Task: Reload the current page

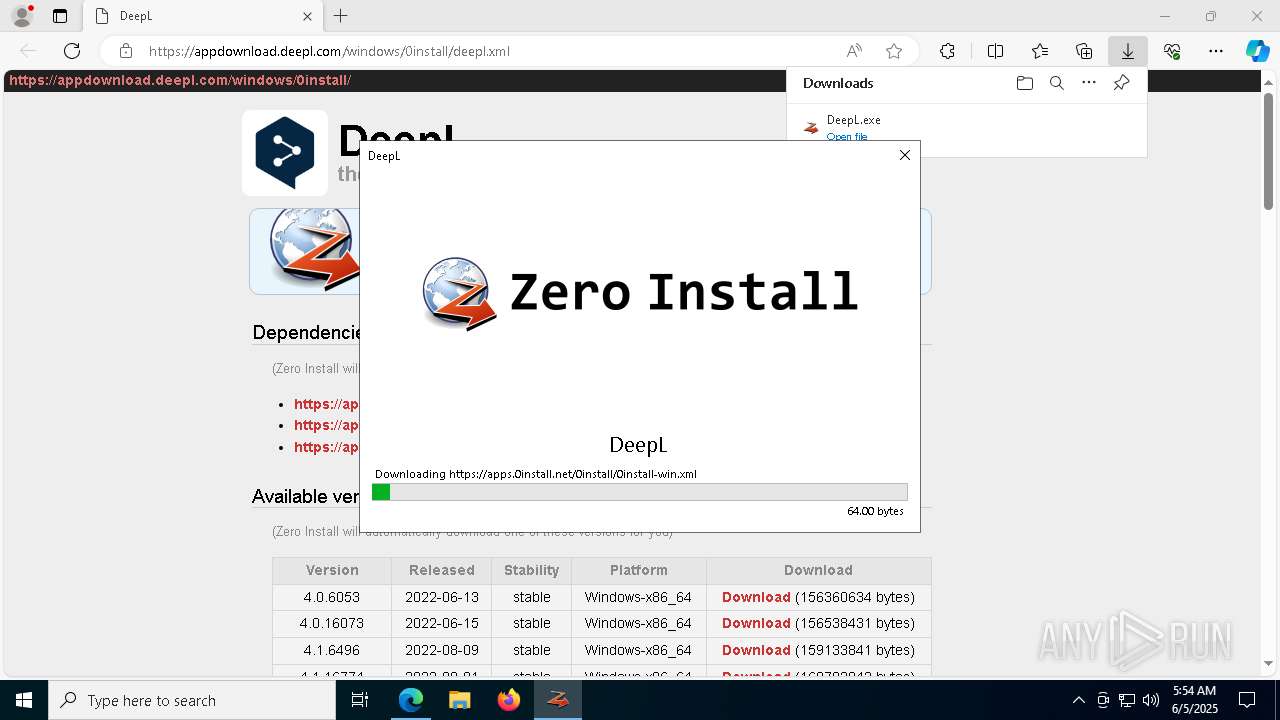Action: click(x=72, y=51)
